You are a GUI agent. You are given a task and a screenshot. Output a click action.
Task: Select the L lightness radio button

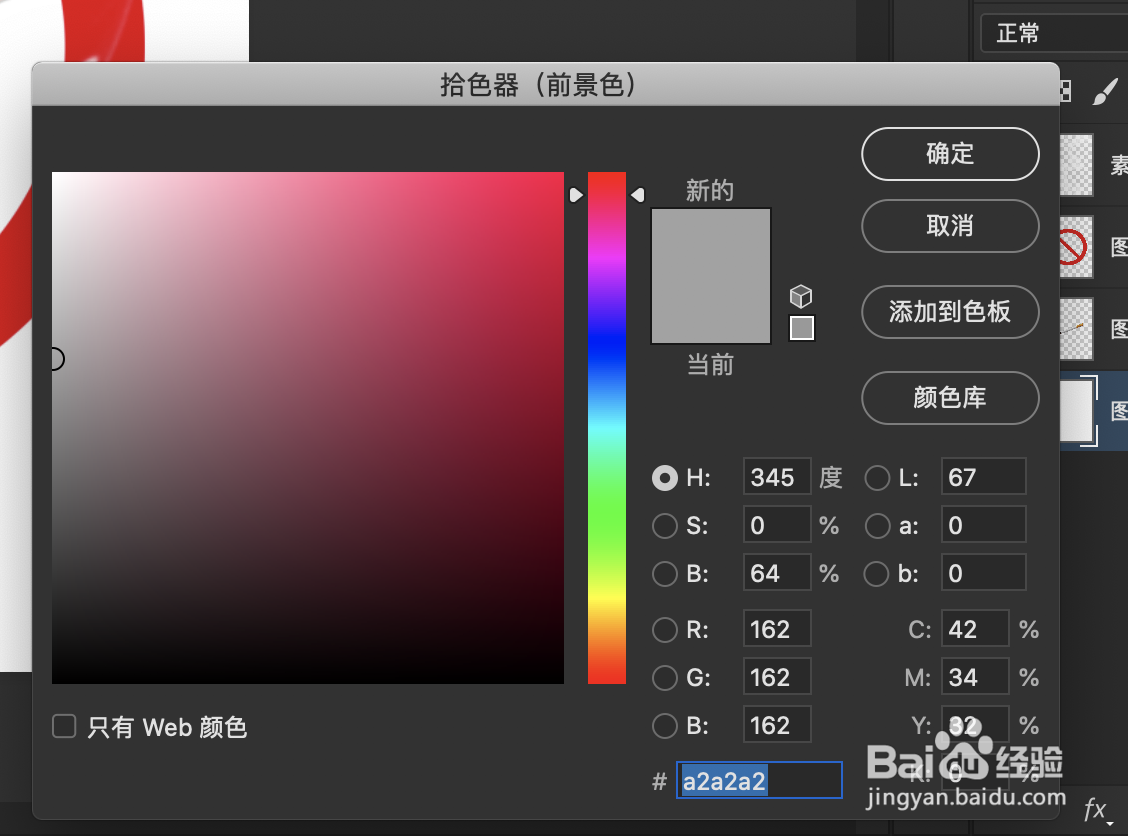pyautogui.click(x=877, y=478)
